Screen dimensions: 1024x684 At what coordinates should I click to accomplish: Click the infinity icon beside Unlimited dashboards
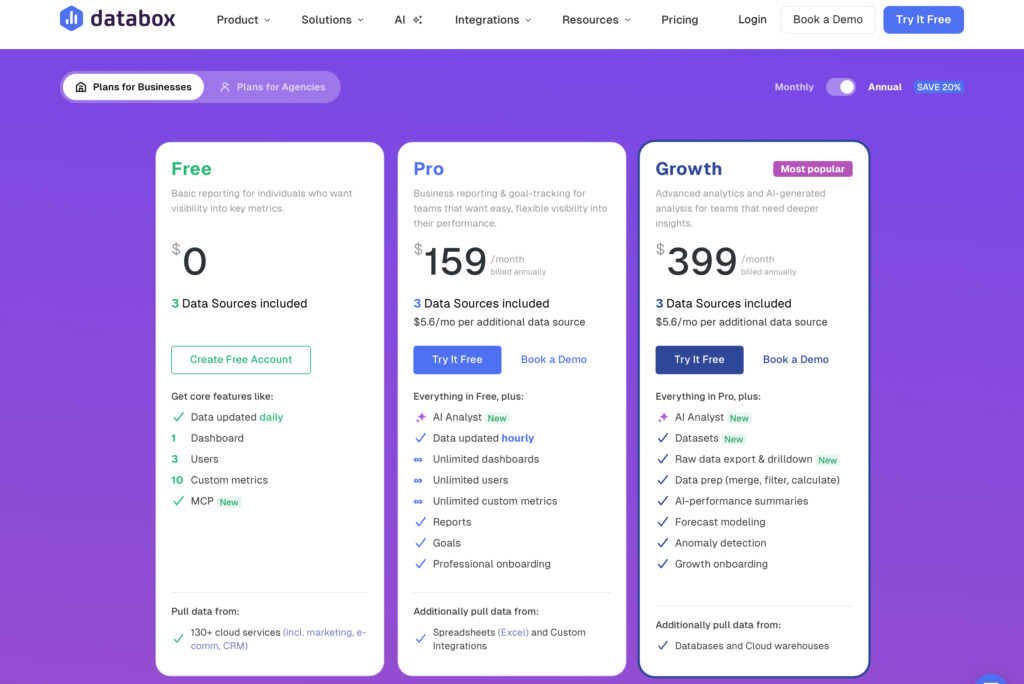(420, 459)
